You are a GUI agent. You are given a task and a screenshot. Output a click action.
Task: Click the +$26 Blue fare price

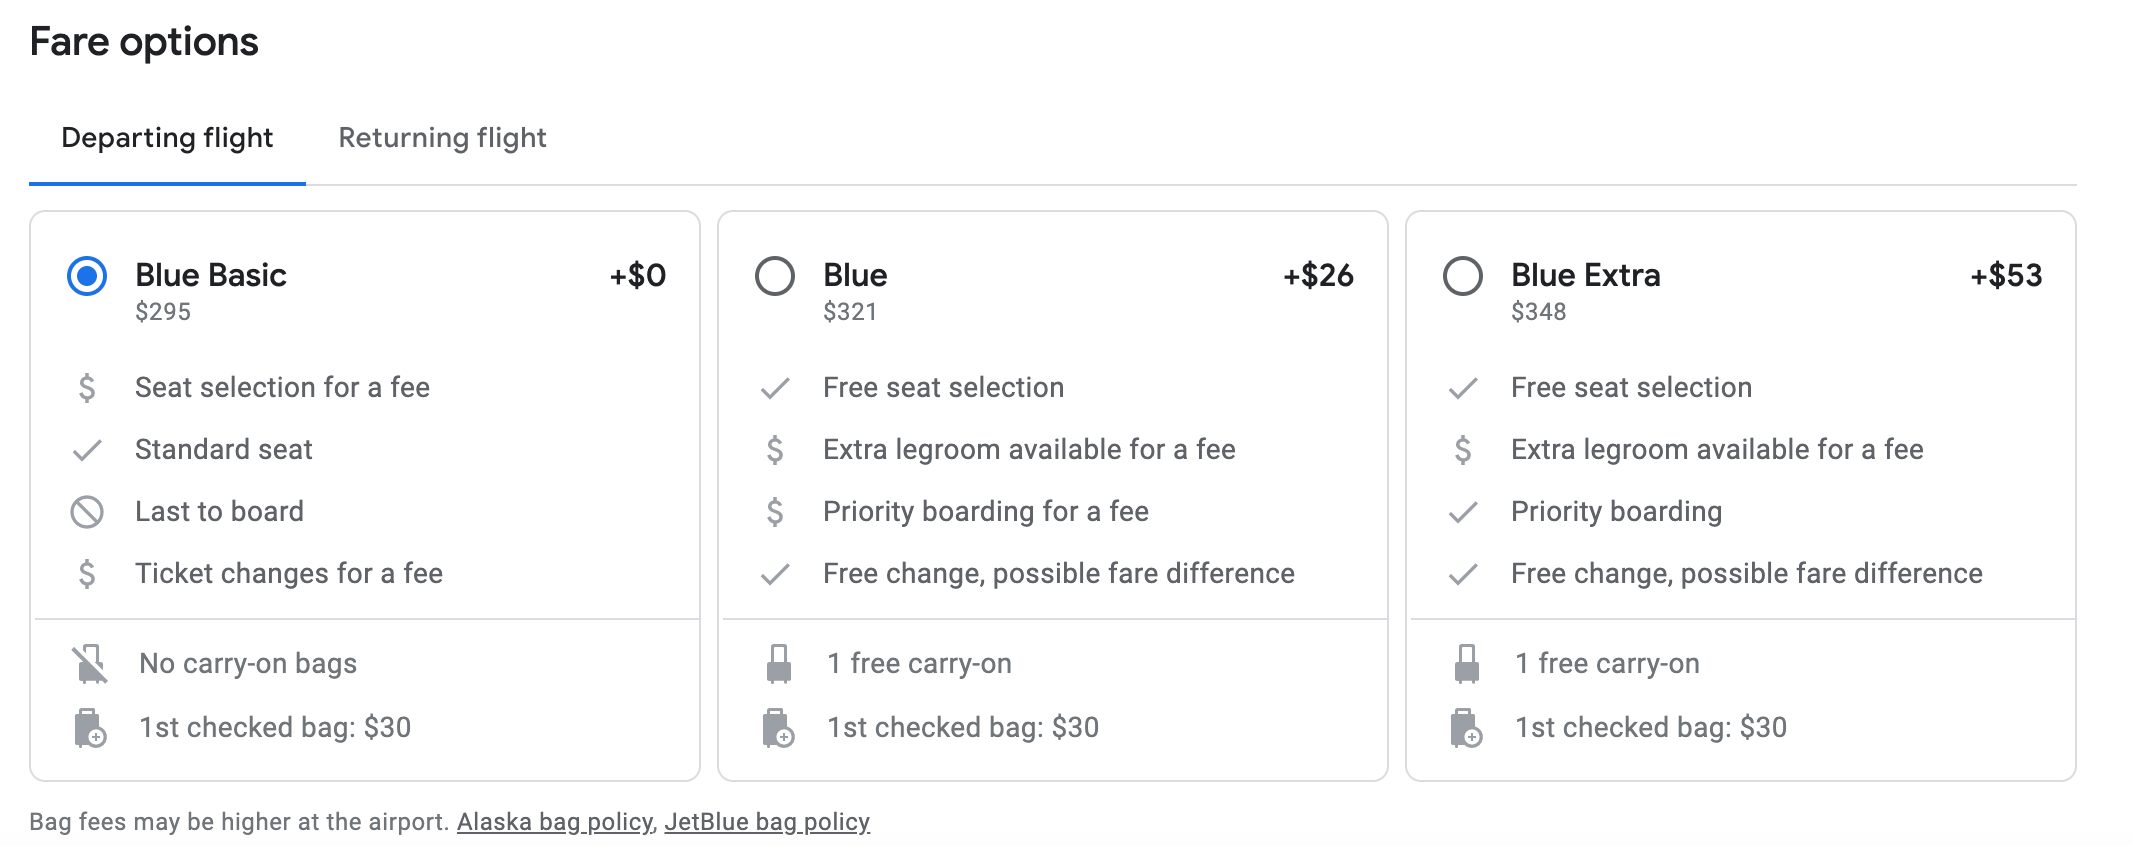(x=1318, y=276)
